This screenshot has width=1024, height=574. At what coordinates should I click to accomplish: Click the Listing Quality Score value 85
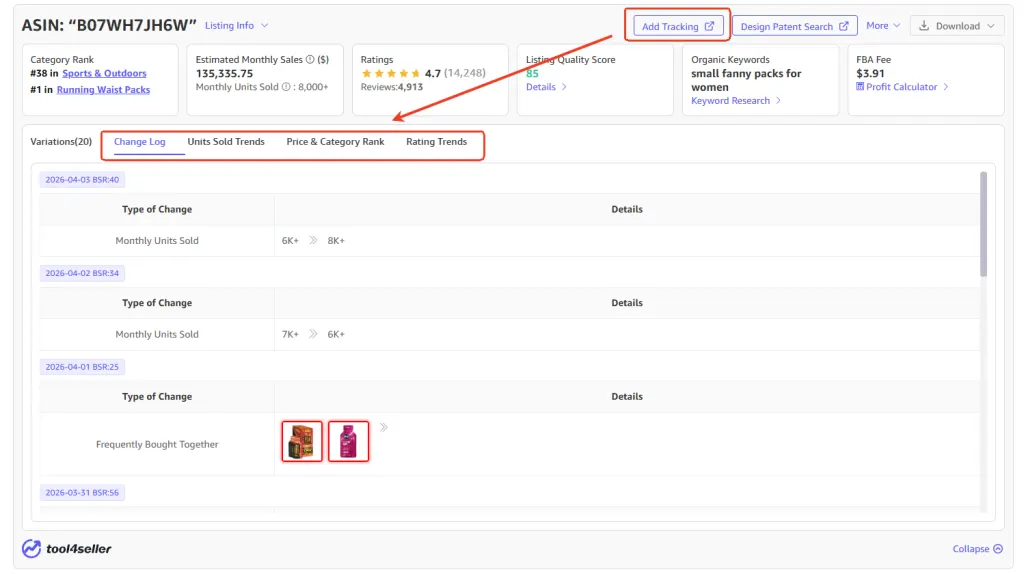pos(532,73)
